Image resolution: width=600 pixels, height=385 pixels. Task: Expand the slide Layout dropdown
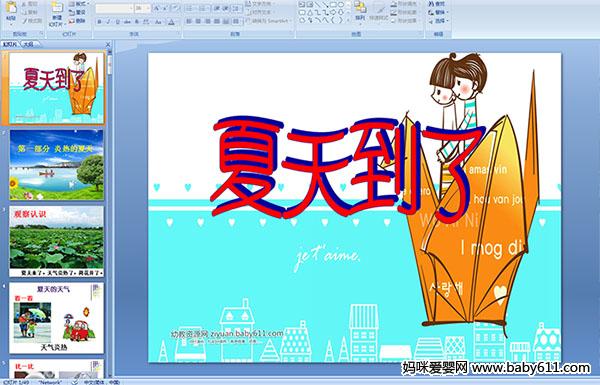[78, 4]
